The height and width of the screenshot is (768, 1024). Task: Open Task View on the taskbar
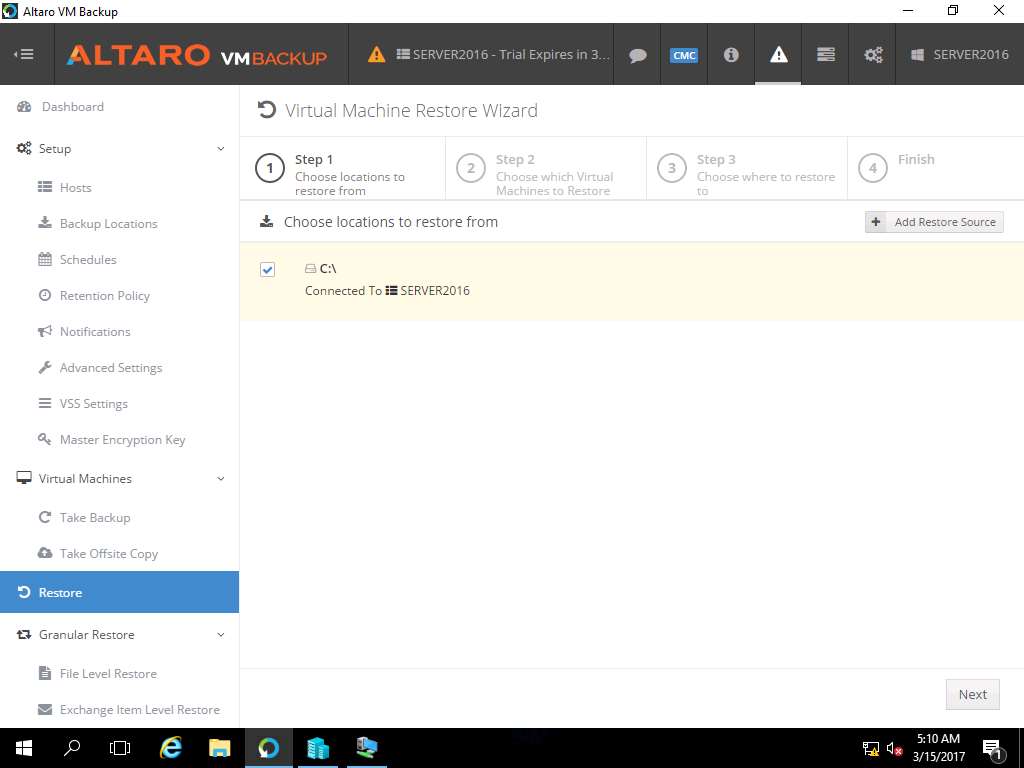click(120, 748)
